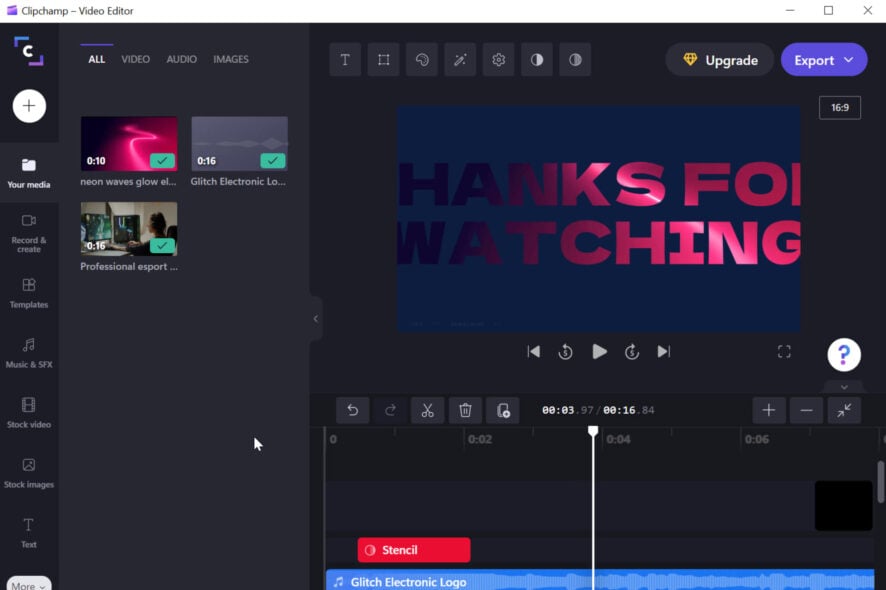Open the half-filled circle fade tool

tap(537, 59)
